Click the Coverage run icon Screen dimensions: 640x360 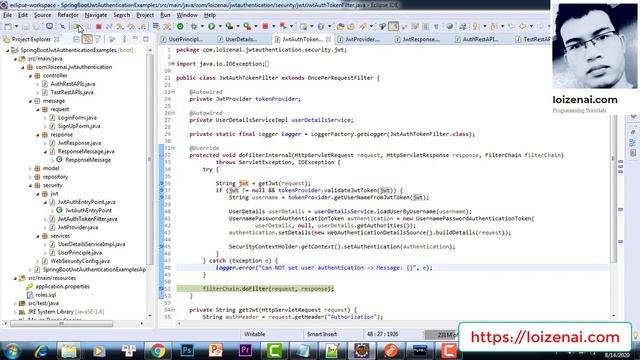click(229, 27)
